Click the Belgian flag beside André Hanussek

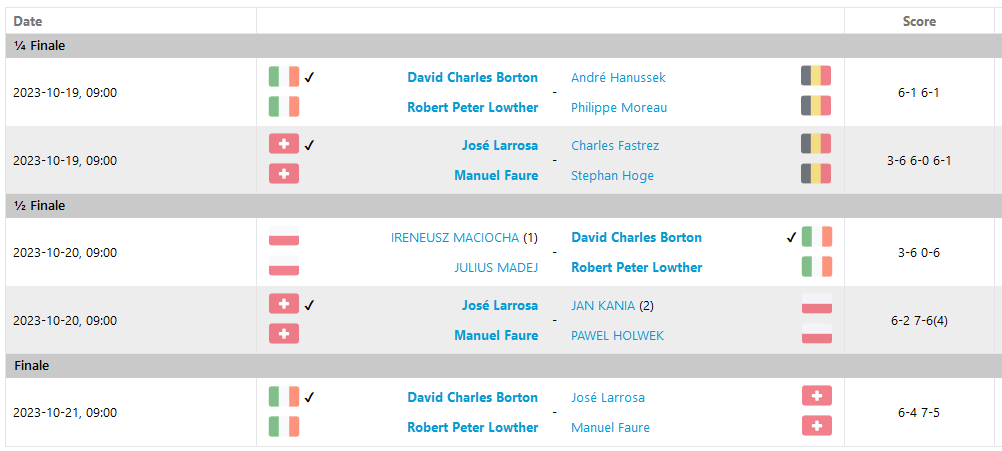[x=816, y=76]
